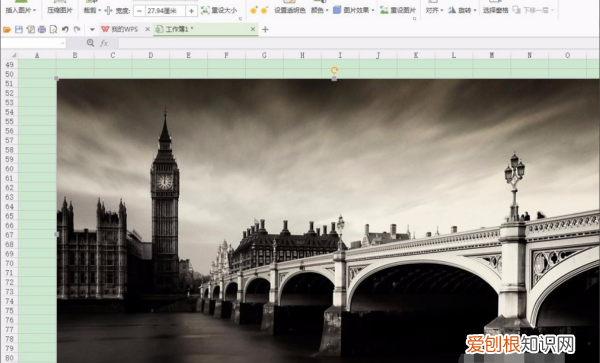Click the print icon
The image size is (600, 363).
(42, 29)
